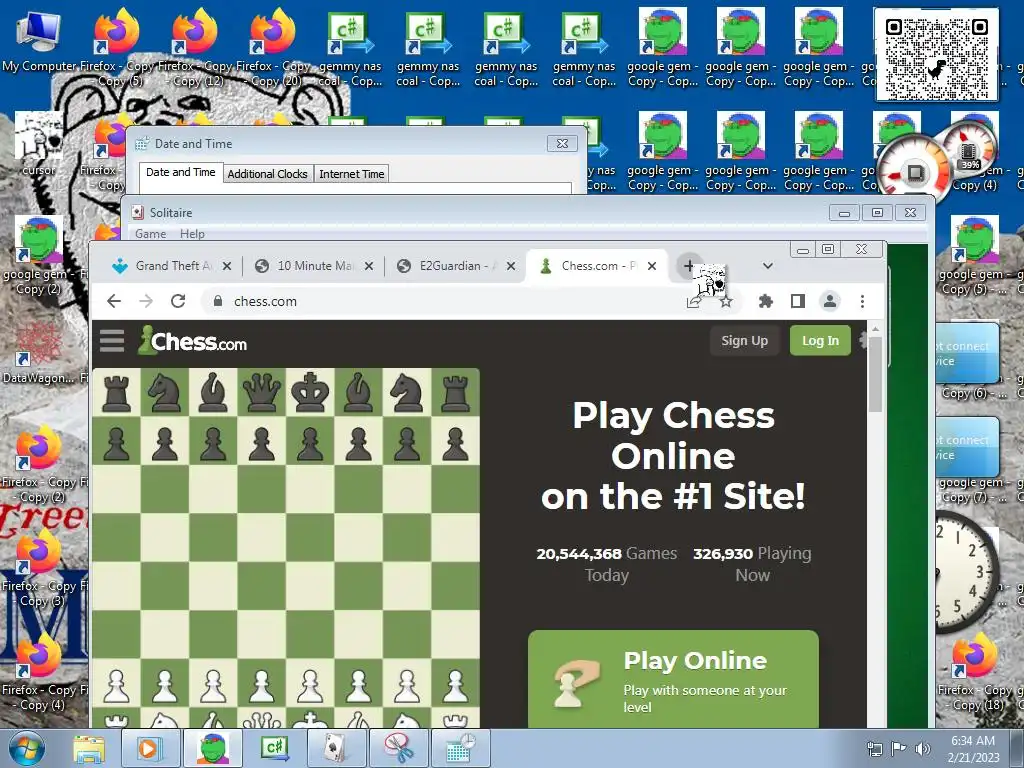
Task: Open Firefox - Copy (12) desktop shortcut
Action: pos(195,47)
